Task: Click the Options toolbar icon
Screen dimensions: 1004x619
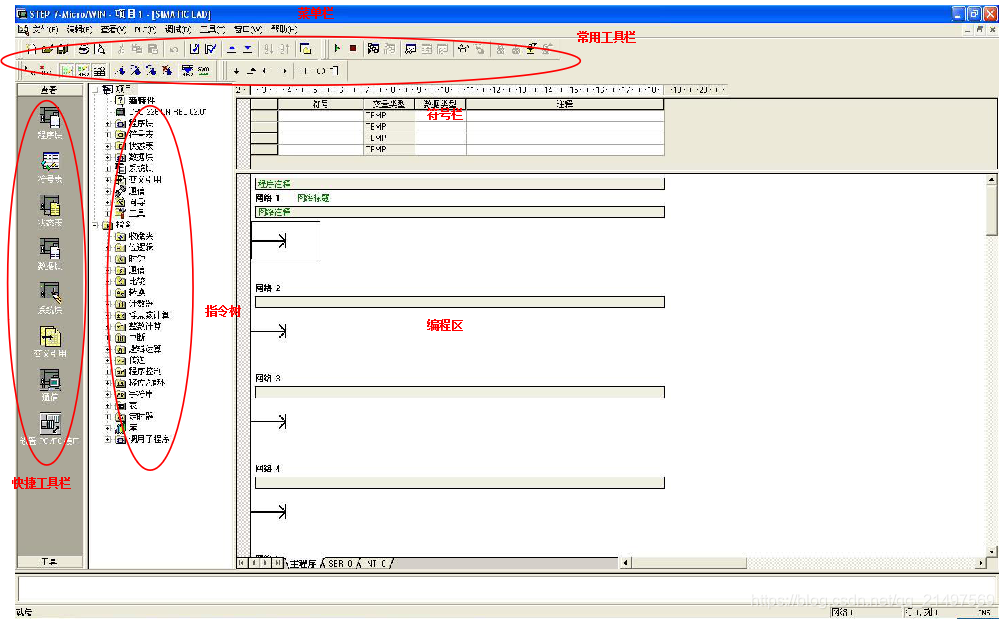Action: [305, 49]
